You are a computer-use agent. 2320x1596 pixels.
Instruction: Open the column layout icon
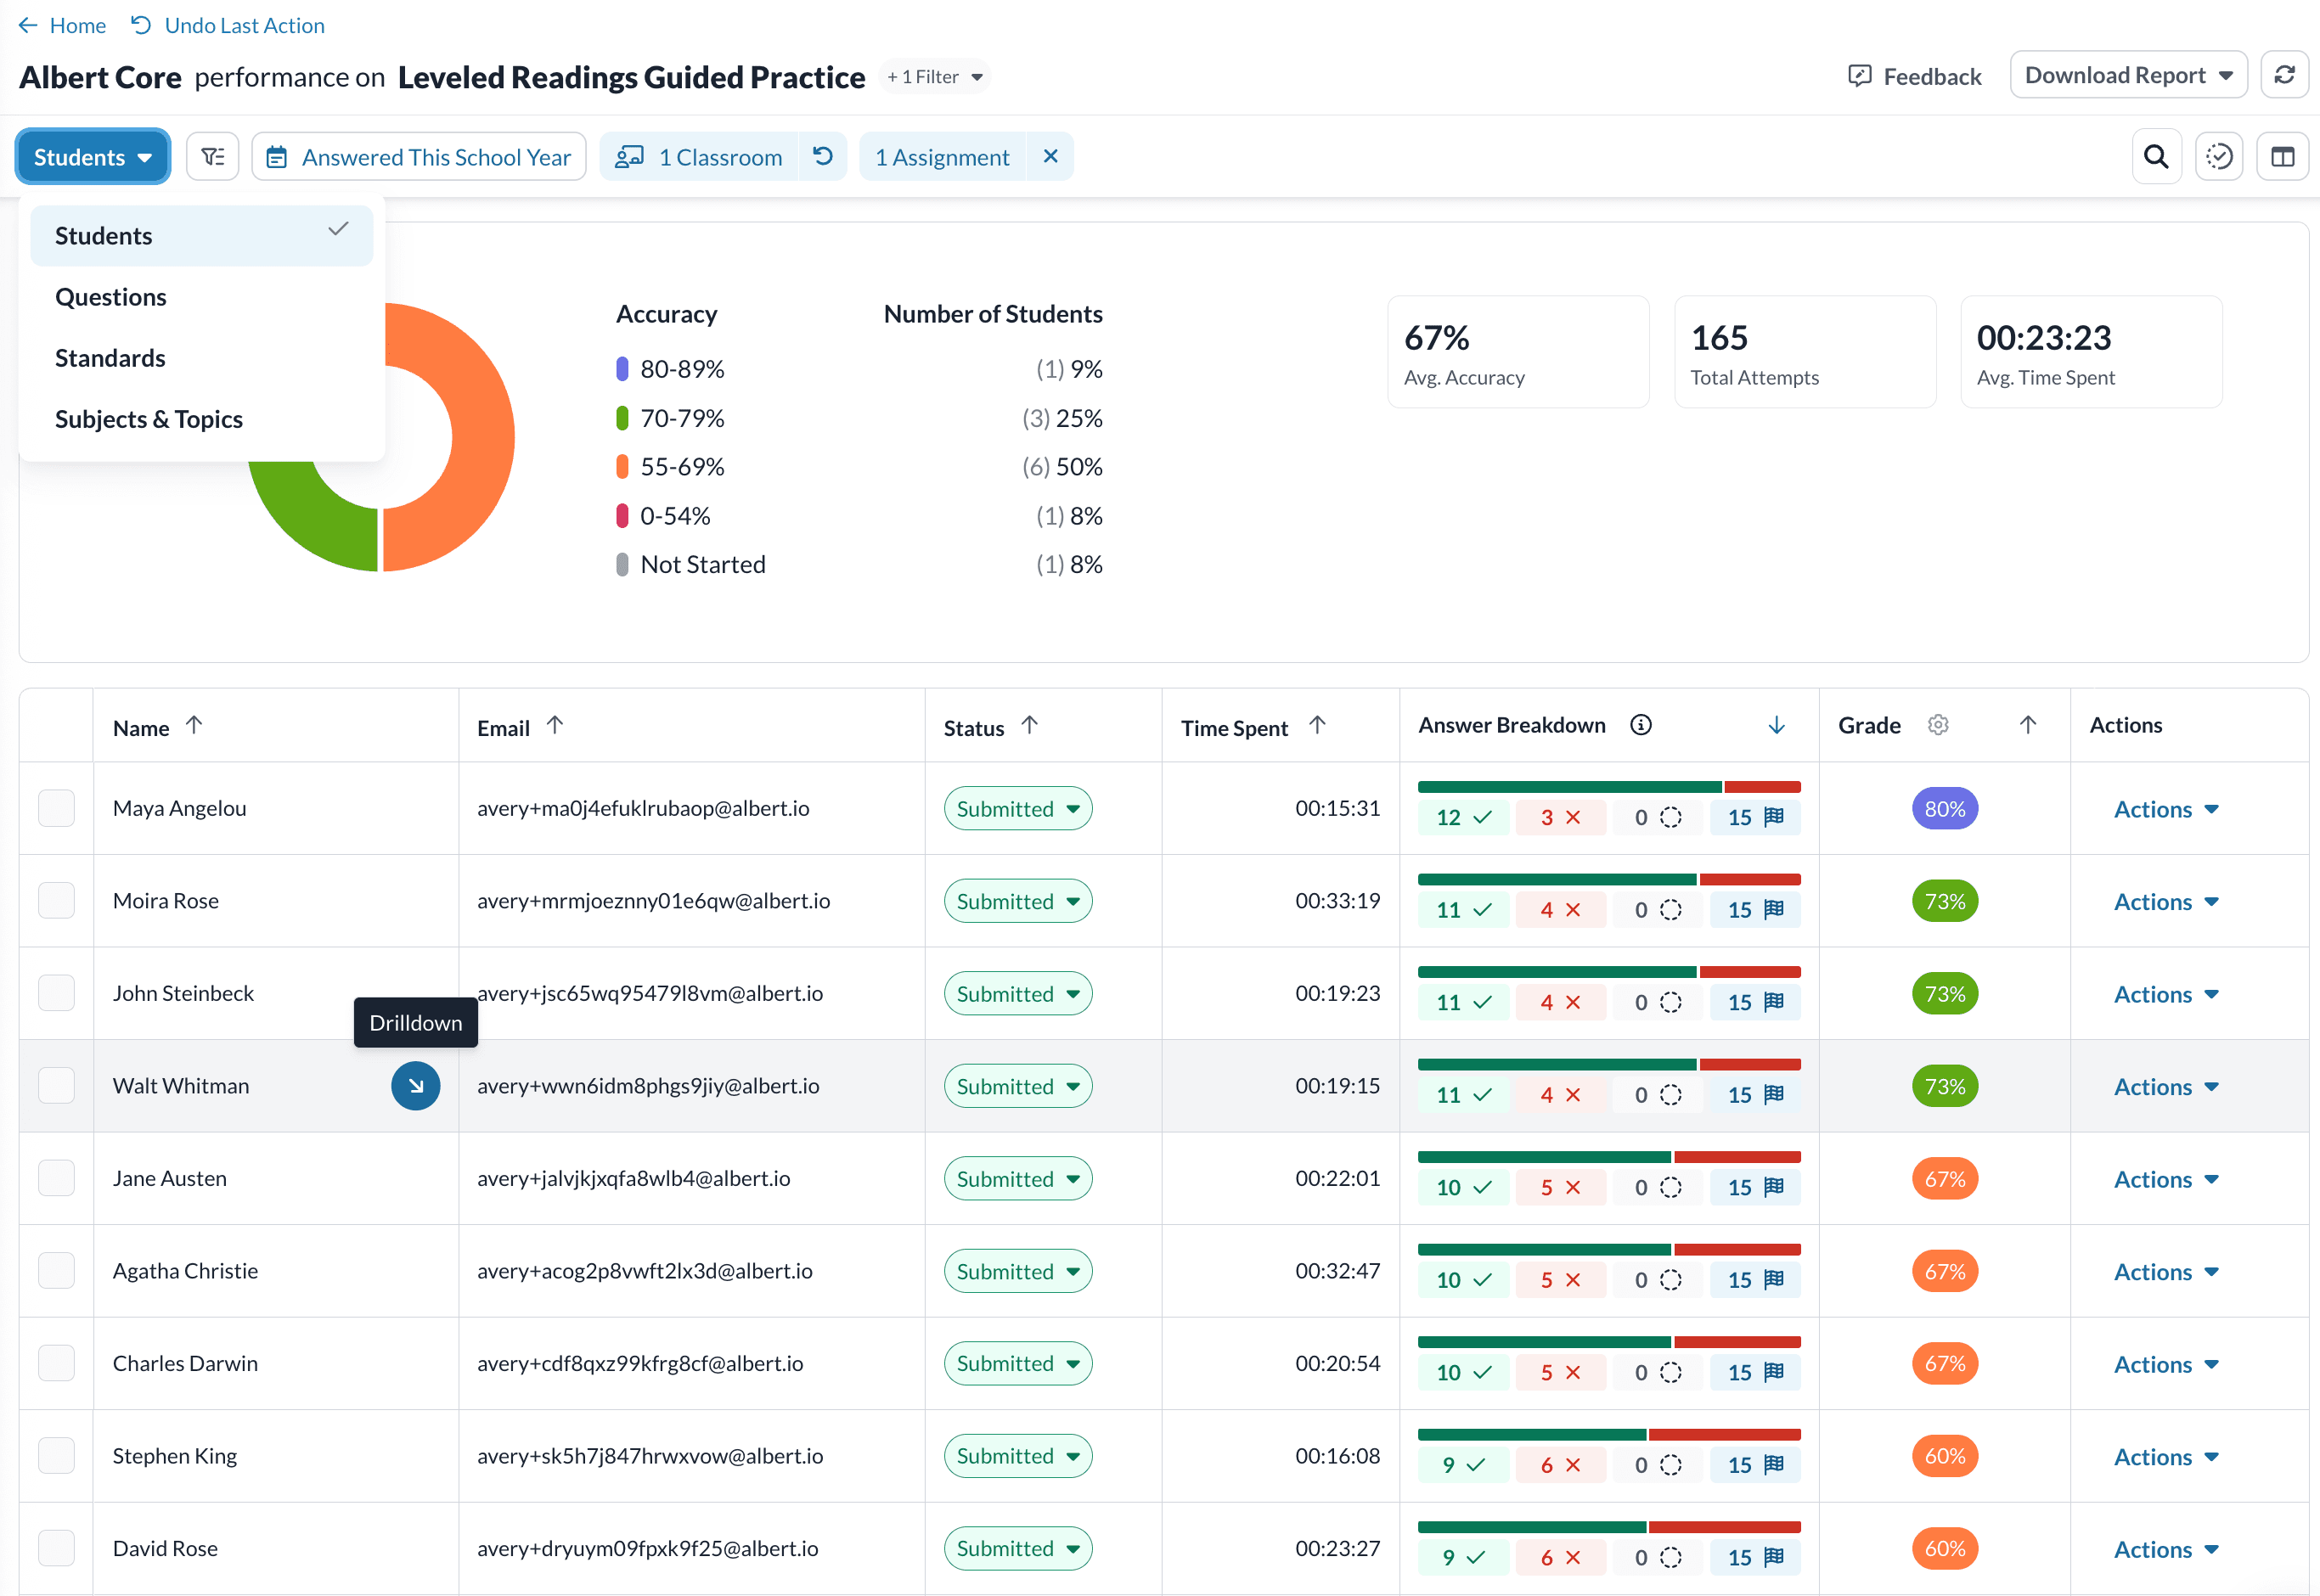(x=2282, y=157)
